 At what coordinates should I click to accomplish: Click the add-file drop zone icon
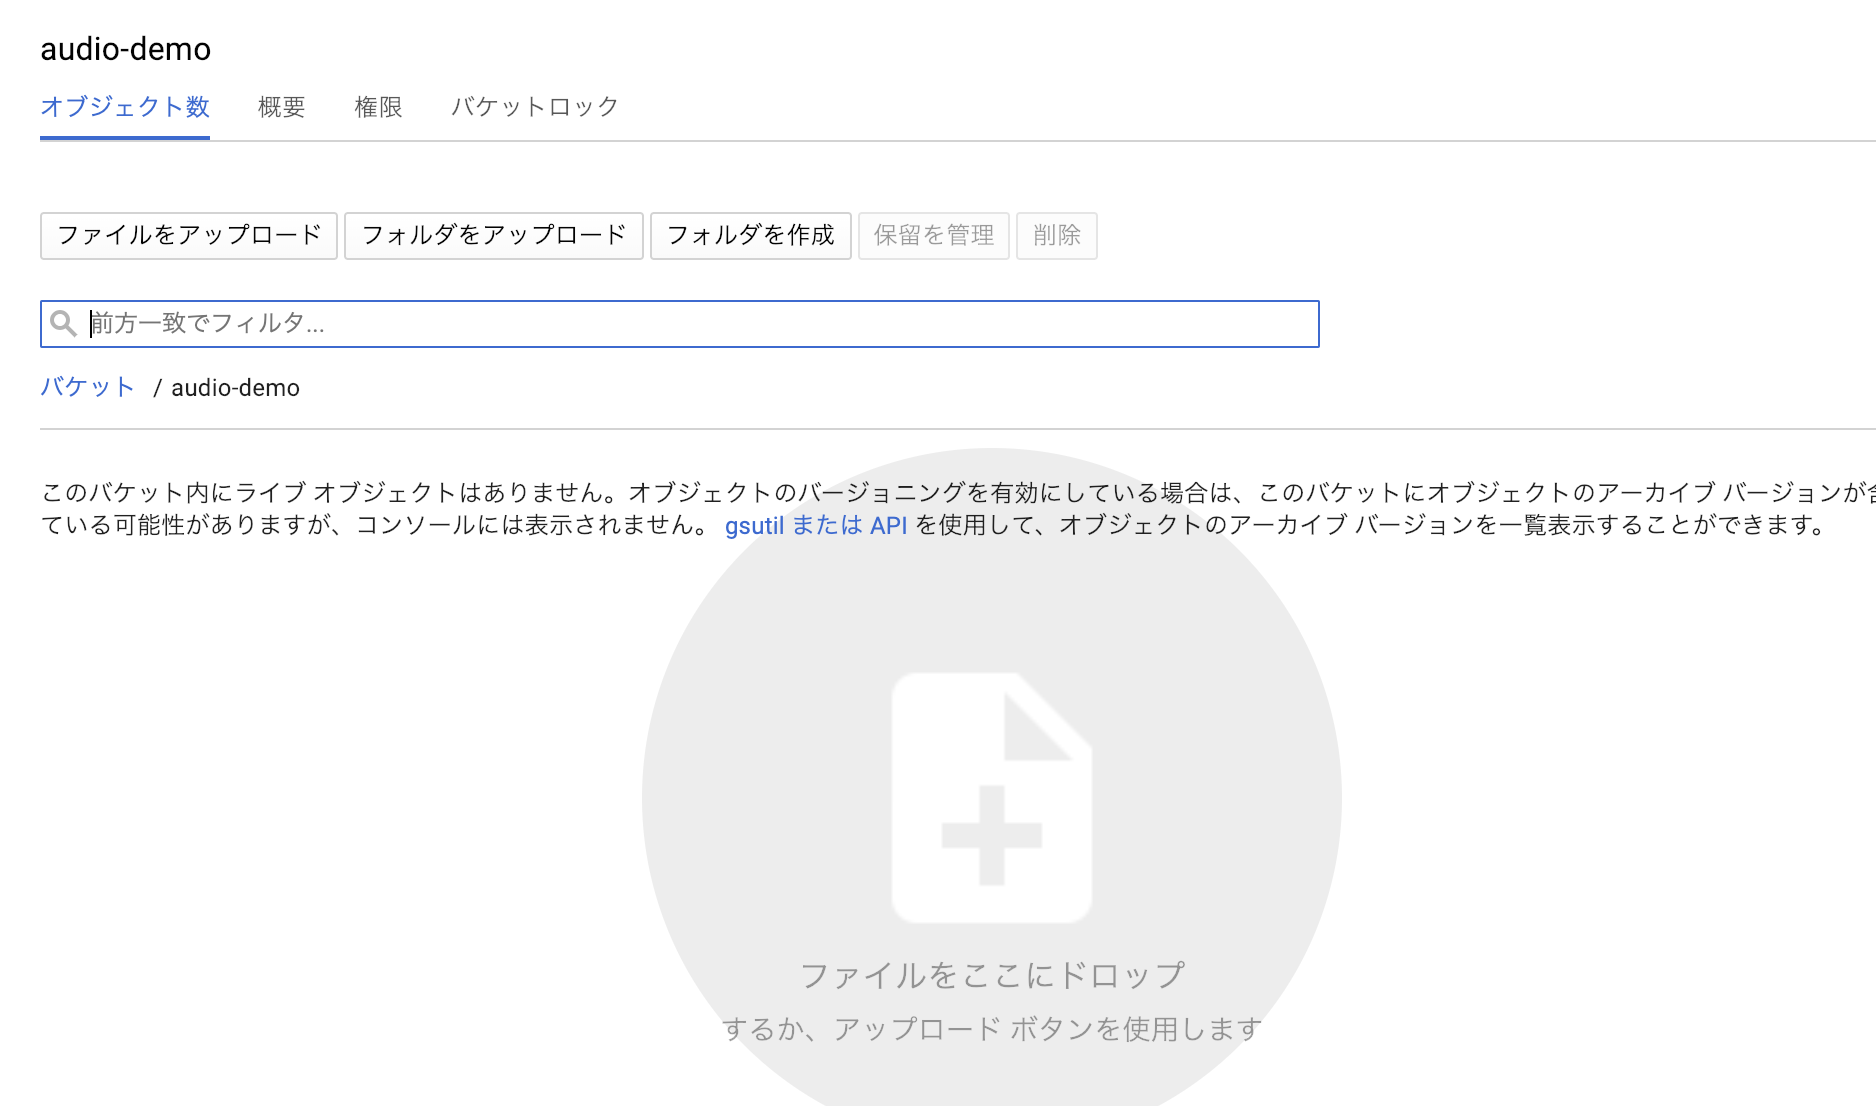tap(992, 798)
